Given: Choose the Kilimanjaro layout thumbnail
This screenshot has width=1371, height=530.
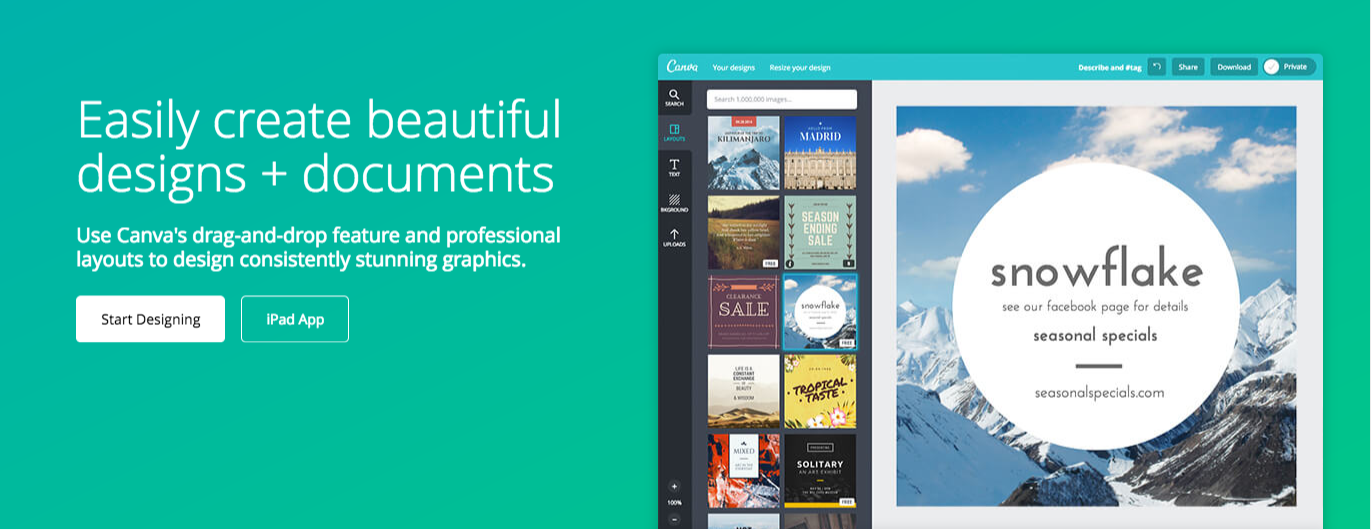Looking at the screenshot, I should [x=743, y=153].
